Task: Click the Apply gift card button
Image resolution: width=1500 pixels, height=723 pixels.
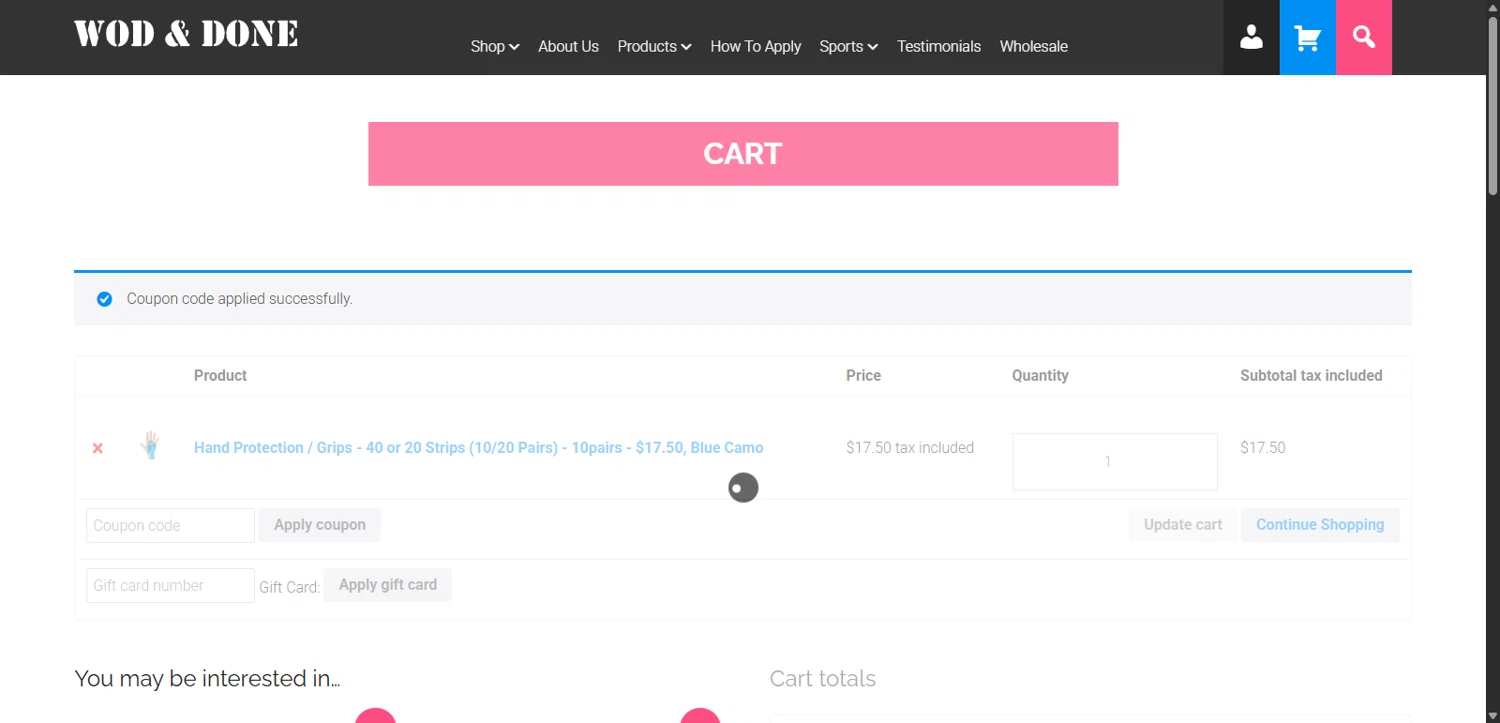Action: tap(388, 585)
